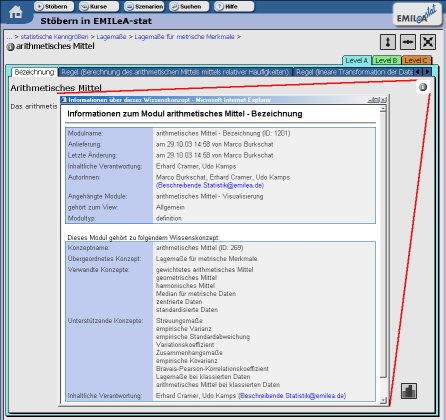Image resolution: width=446 pixels, height=420 pixels.
Task: Select the Bezeichnung tab
Action: (x=34, y=72)
